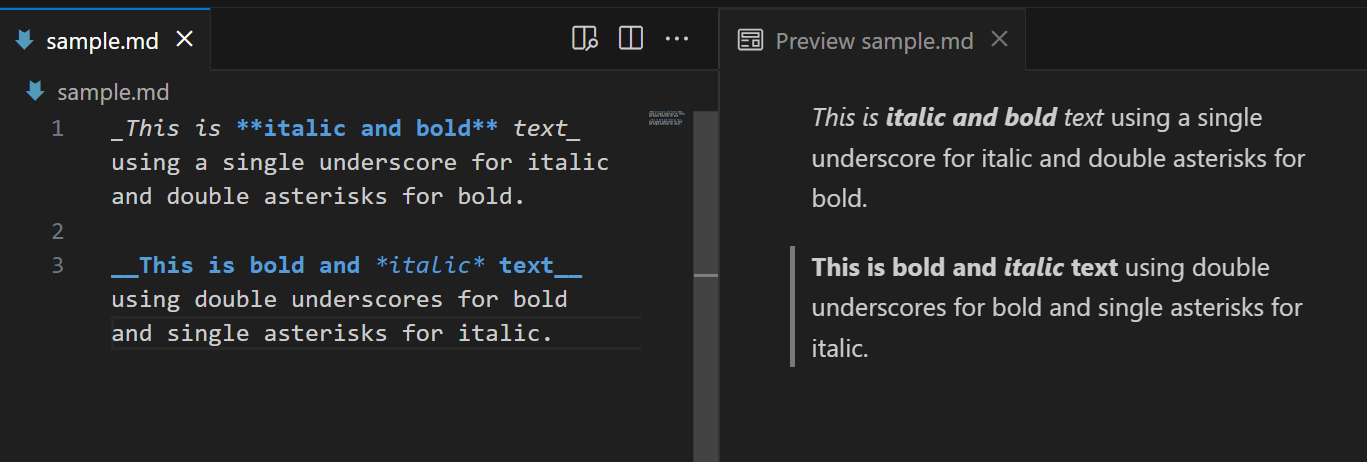Click the Markdown file icon in the sample.md tab

[x=26, y=40]
